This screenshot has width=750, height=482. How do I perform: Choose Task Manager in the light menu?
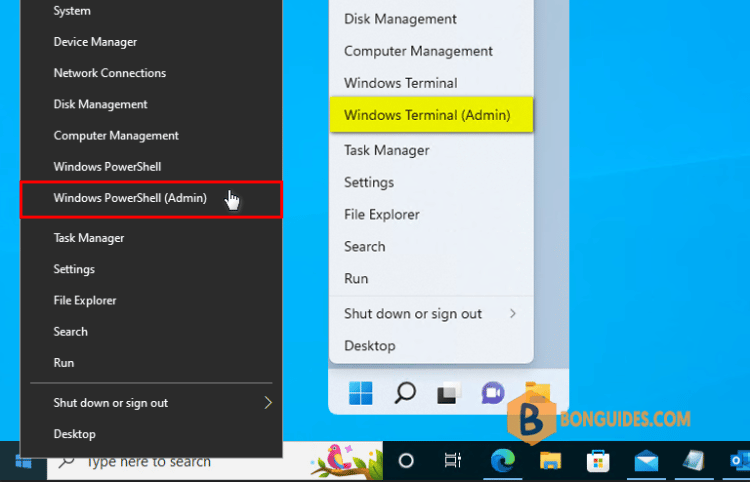click(x=386, y=150)
